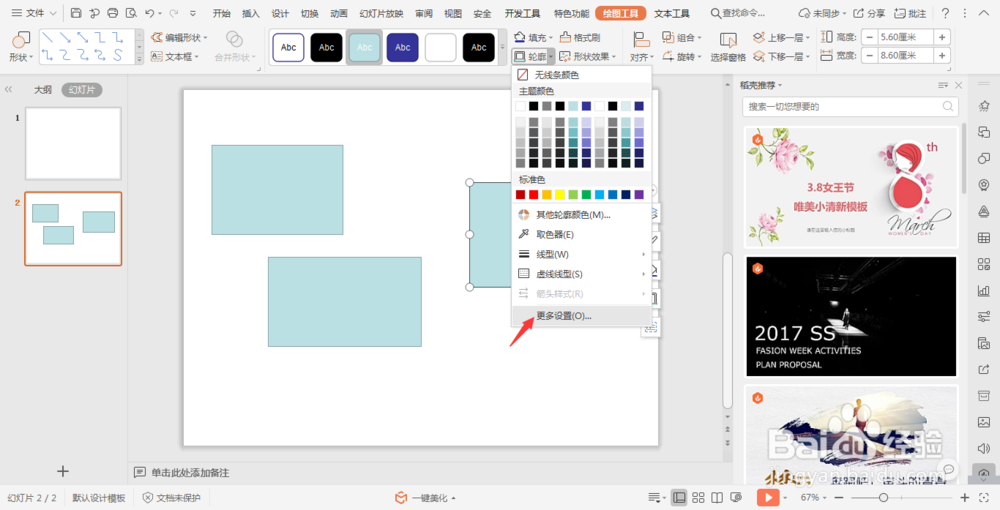Image resolution: width=1000 pixels, height=510 pixels.
Task: Click 其他轮廓颜色(M)... option
Action: [582, 215]
